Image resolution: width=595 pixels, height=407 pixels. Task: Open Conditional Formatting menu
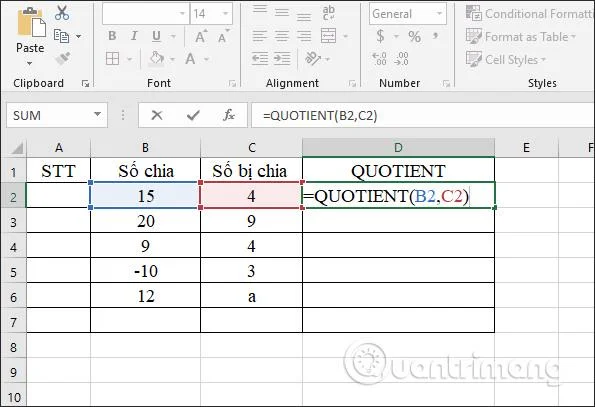(530, 14)
